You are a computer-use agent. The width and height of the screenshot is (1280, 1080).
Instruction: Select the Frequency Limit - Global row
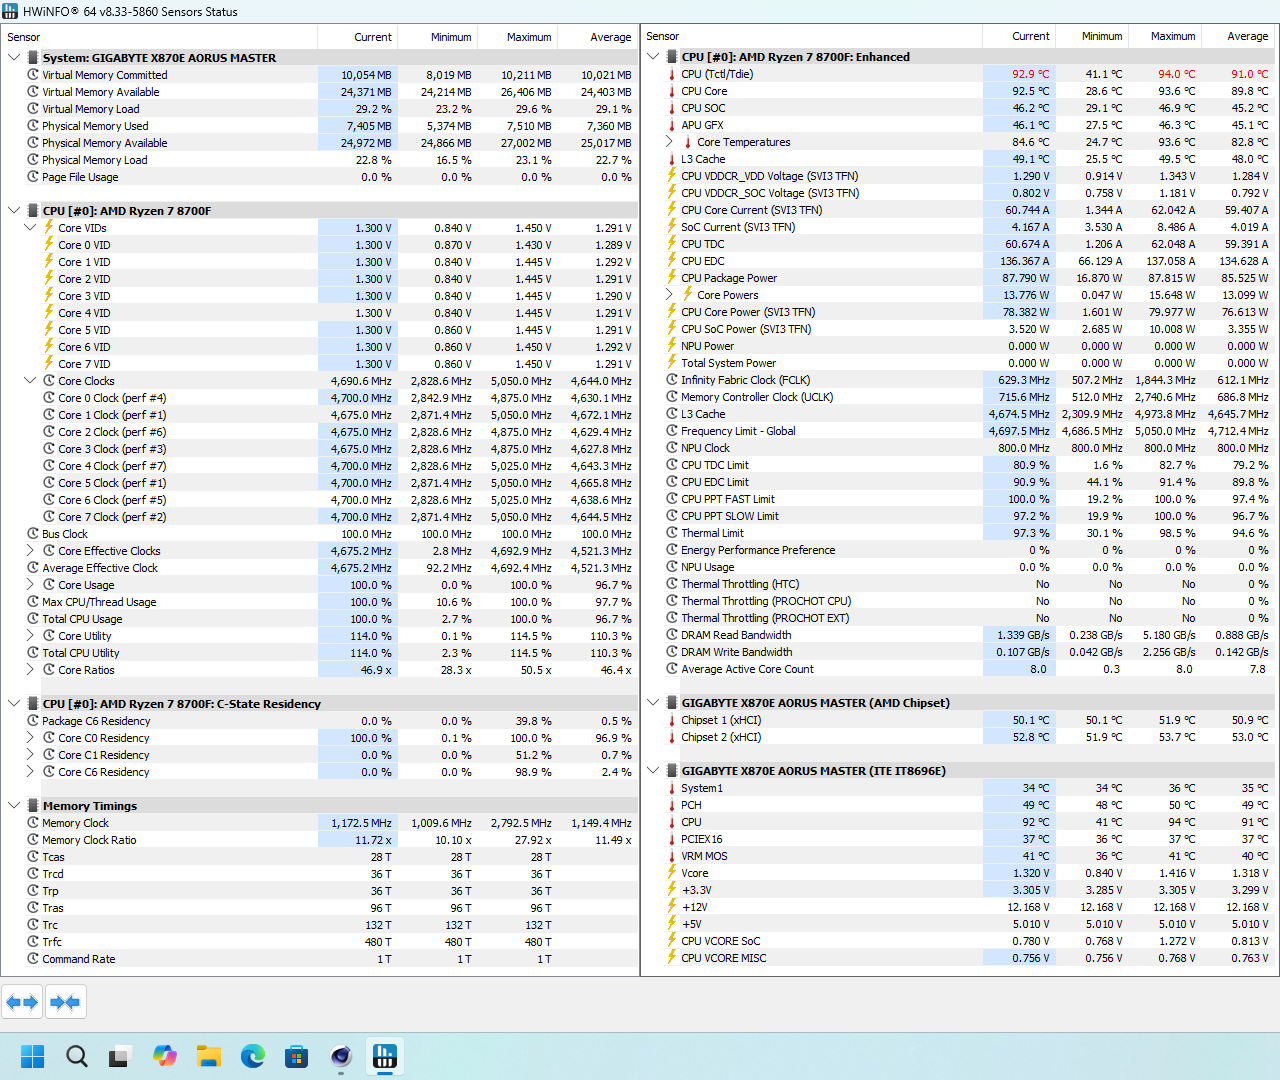960,431
